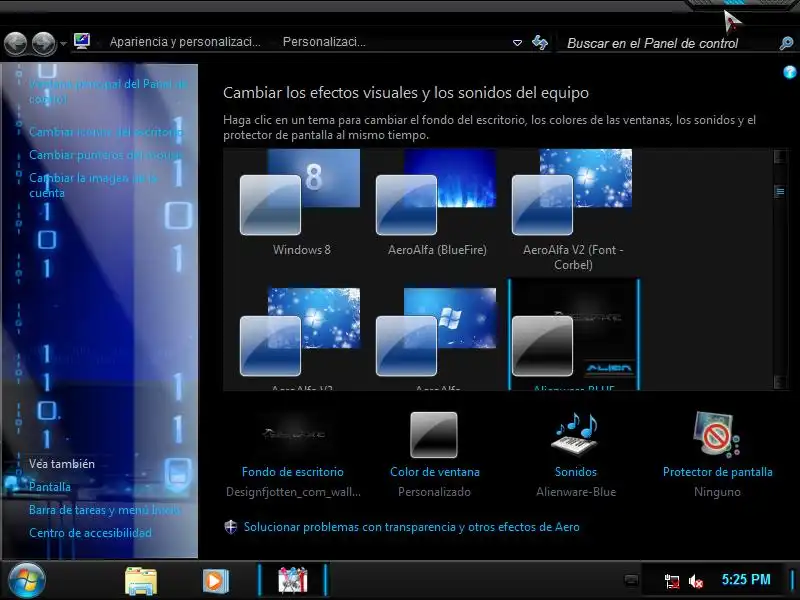Viewport: 800px width, 600px height.
Task: Go forward with the Forward arrow button
Action: pos(44,43)
